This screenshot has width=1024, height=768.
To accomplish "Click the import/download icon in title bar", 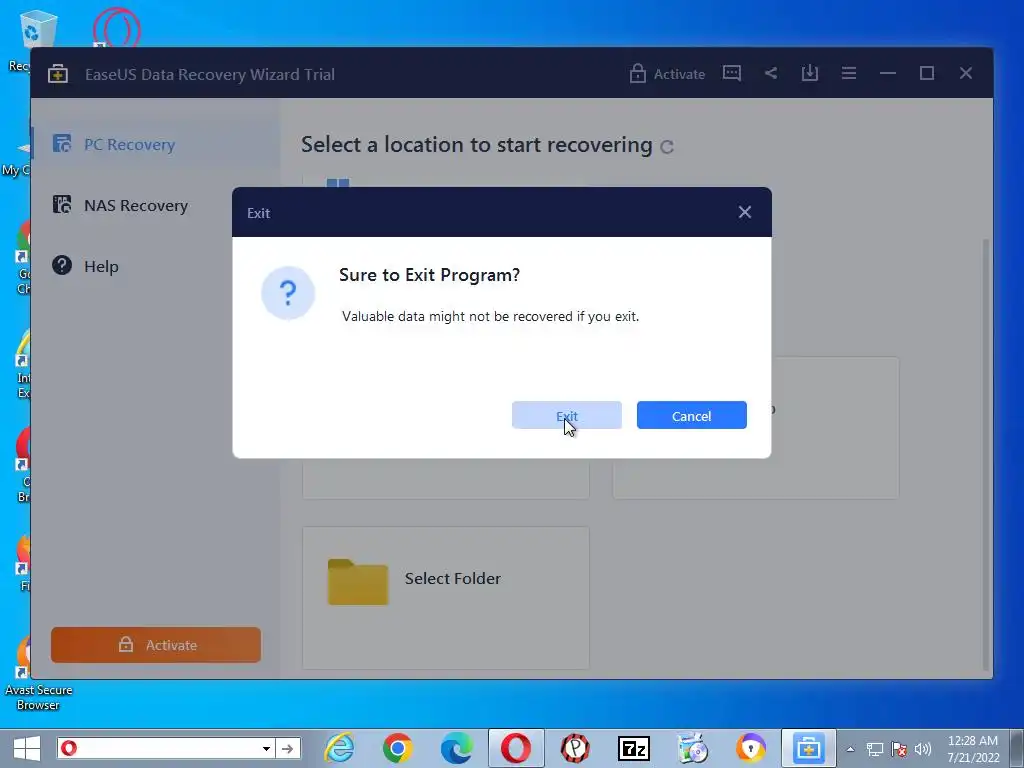I will click(810, 73).
